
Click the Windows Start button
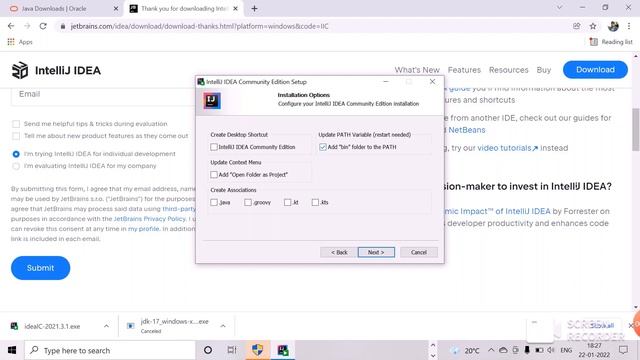[x=12, y=350]
